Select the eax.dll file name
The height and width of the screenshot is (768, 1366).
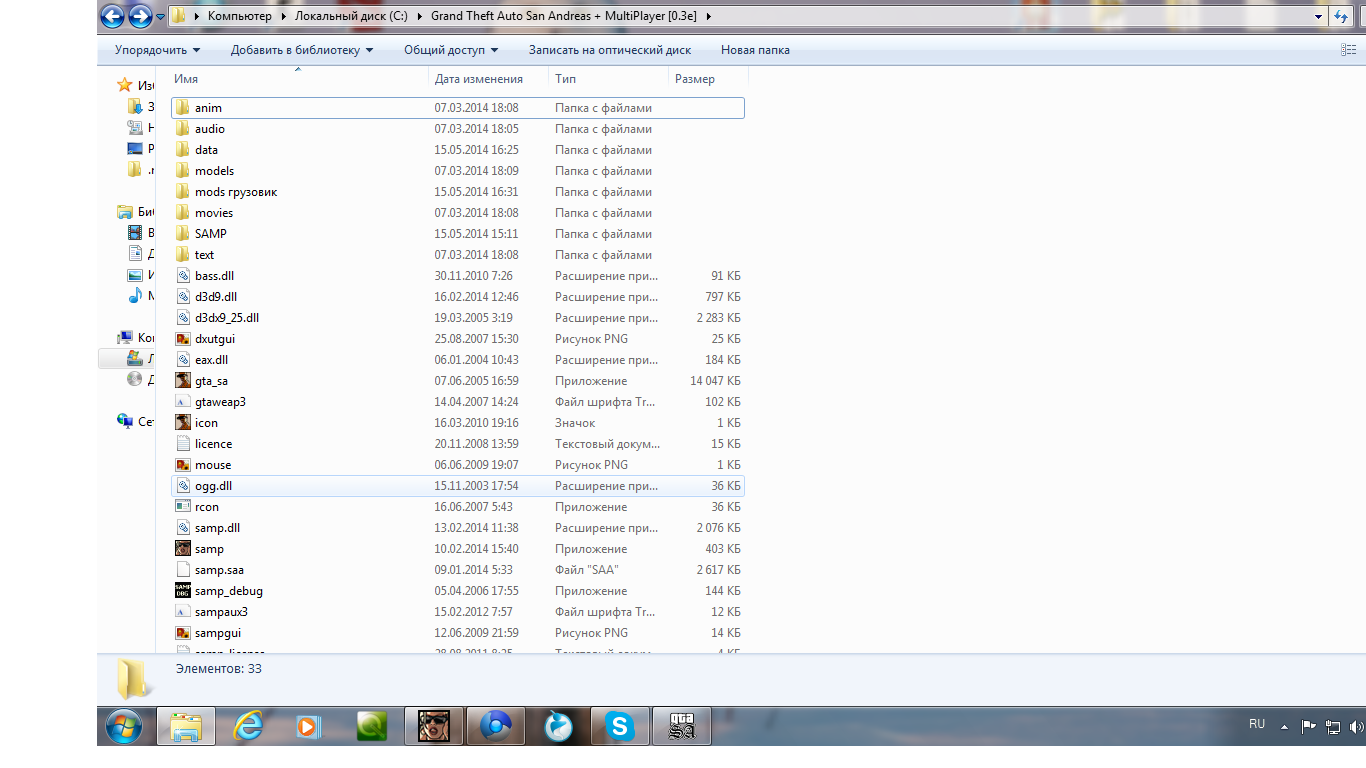pyautogui.click(x=212, y=360)
